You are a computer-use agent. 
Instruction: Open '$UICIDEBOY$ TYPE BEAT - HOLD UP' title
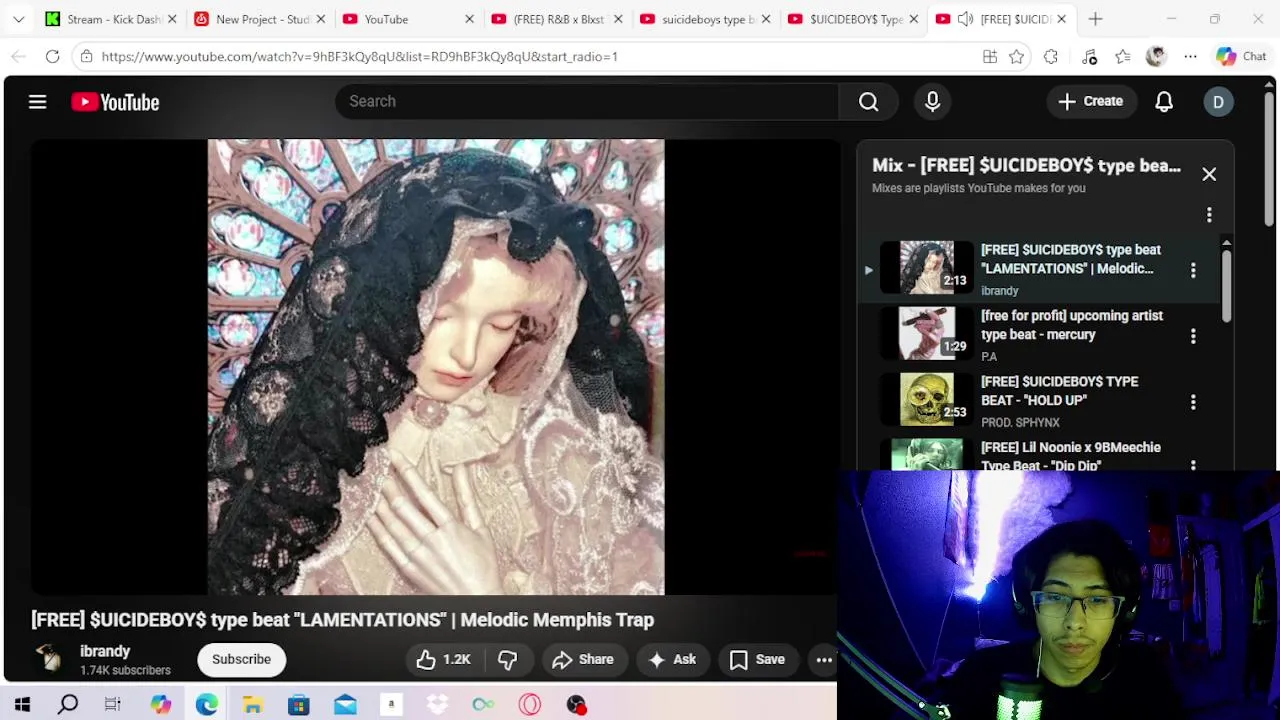1059,391
